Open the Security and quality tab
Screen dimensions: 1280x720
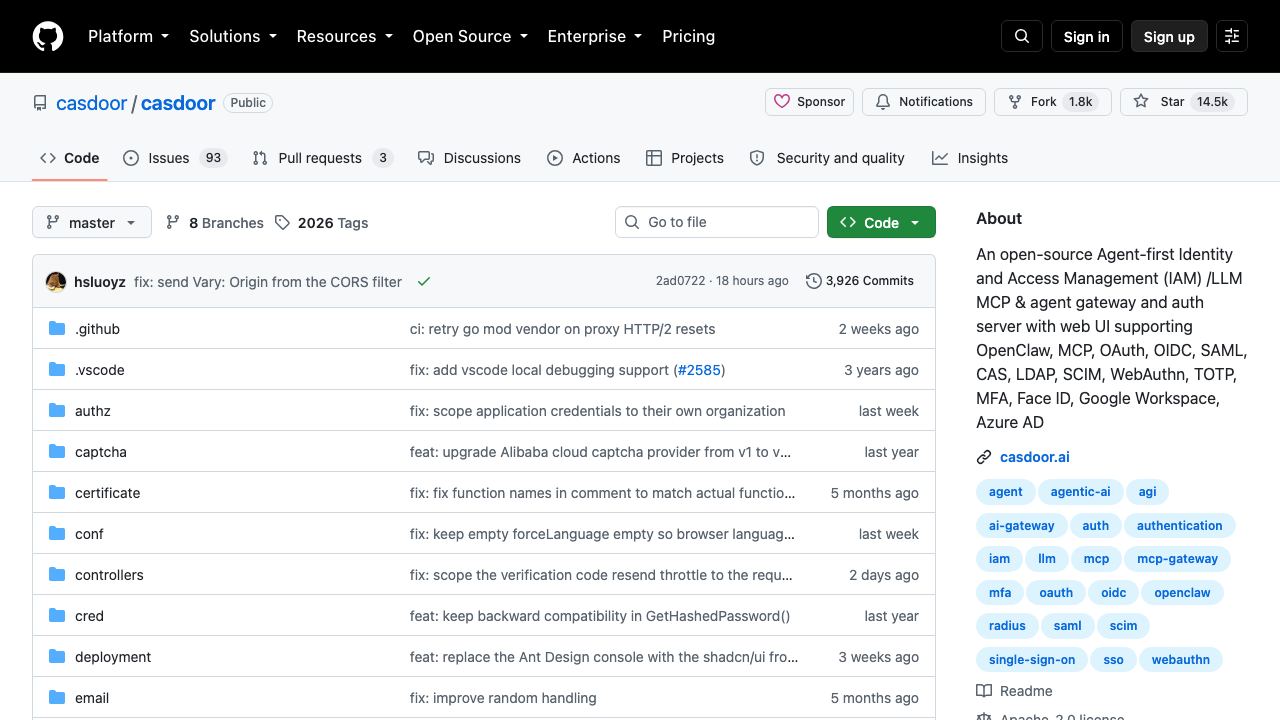pyautogui.click(x=827, y=158)
